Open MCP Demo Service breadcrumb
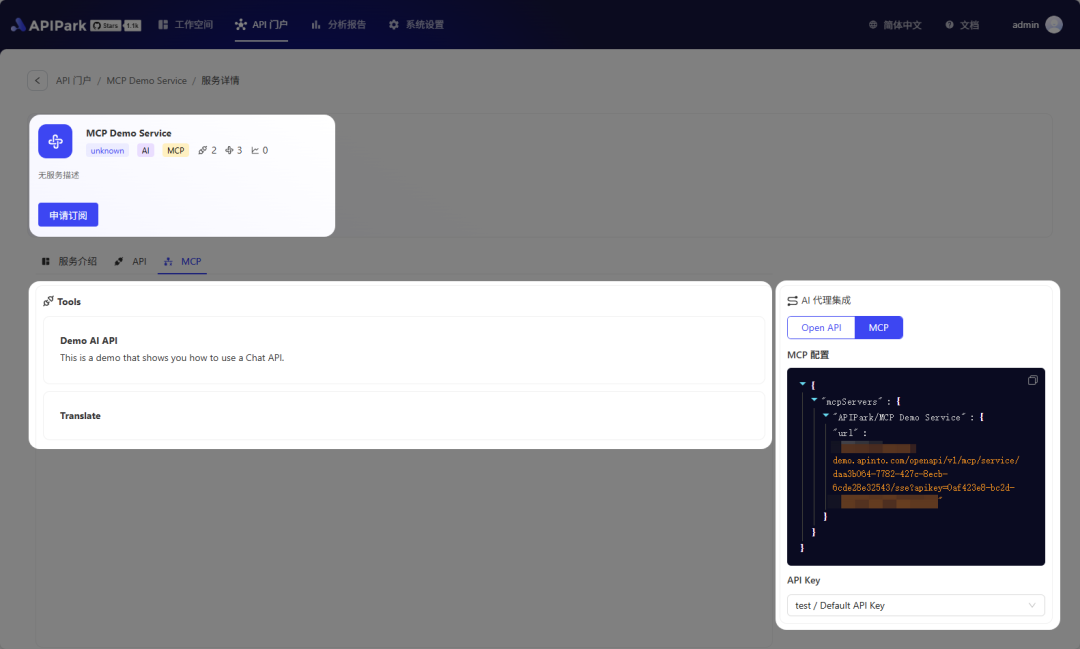1080x649 pixels. click(x=146, y=81)
